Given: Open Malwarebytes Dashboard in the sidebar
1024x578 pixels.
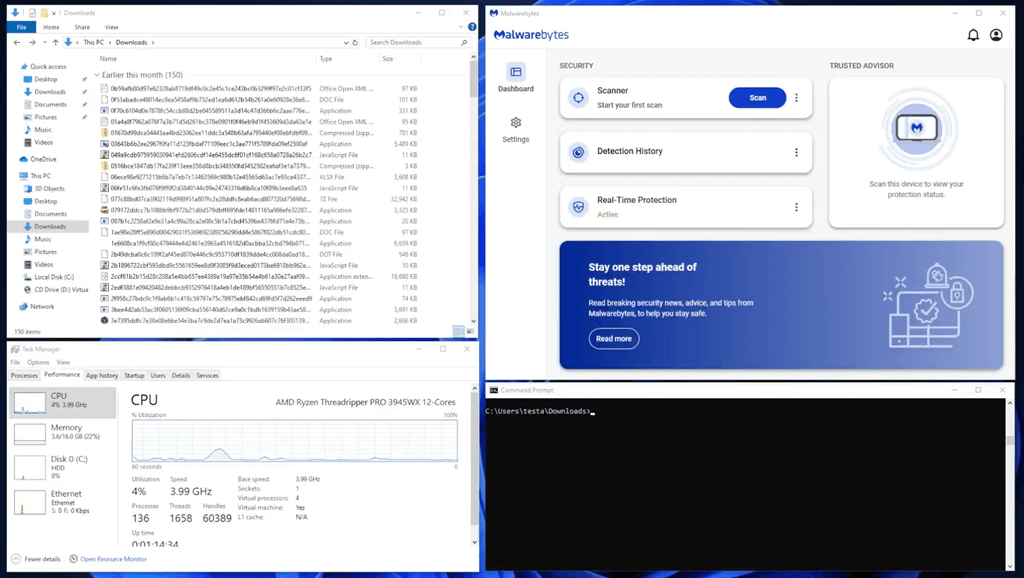Looking at the screenshot, I should point(515,78).
